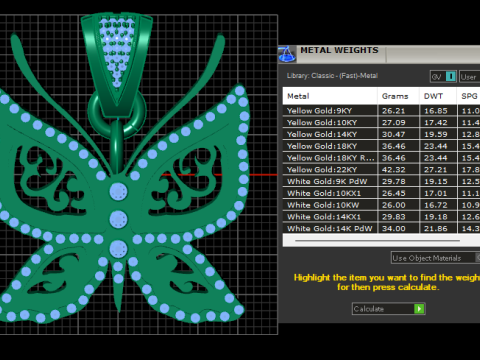Click the Metal Weights scale icon
The image size is (480, 360).
tap(287, 54)
